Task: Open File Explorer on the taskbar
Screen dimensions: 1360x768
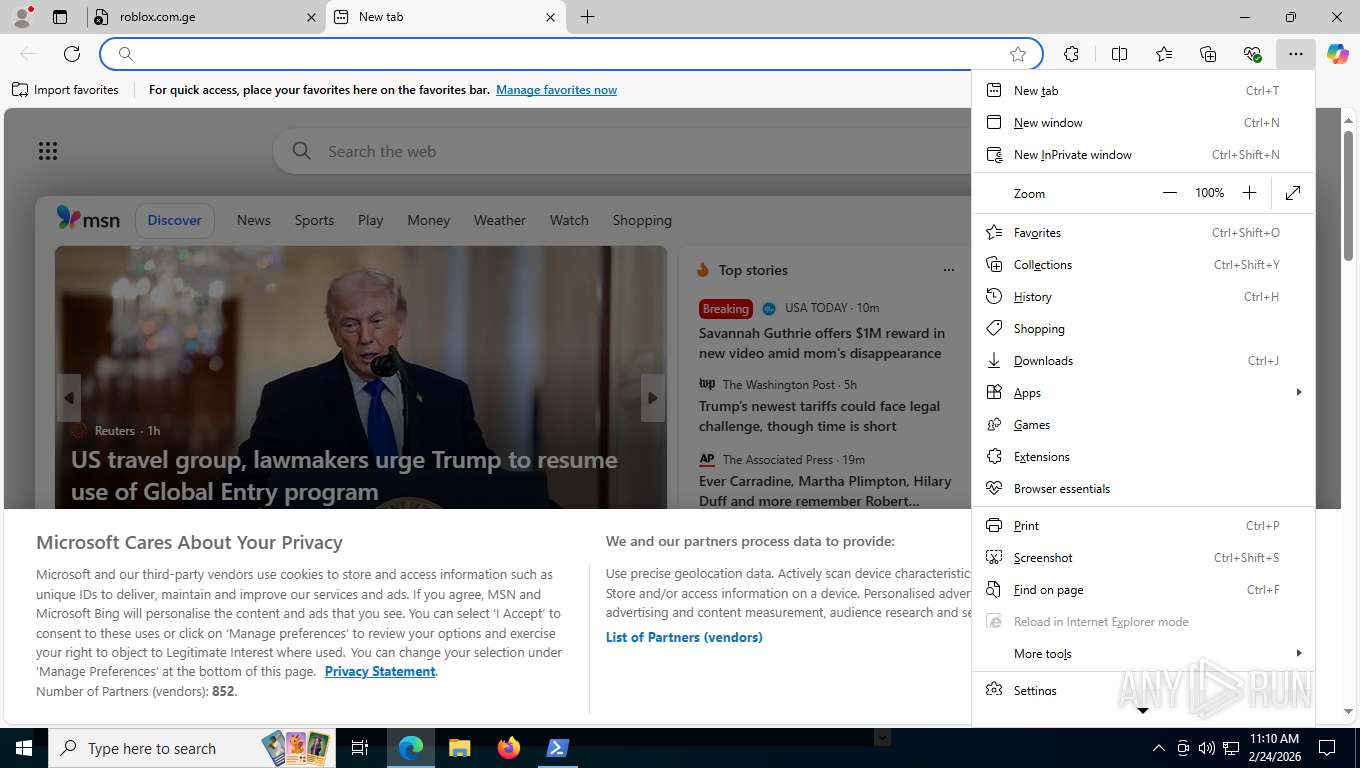Action: click(459, 748)
